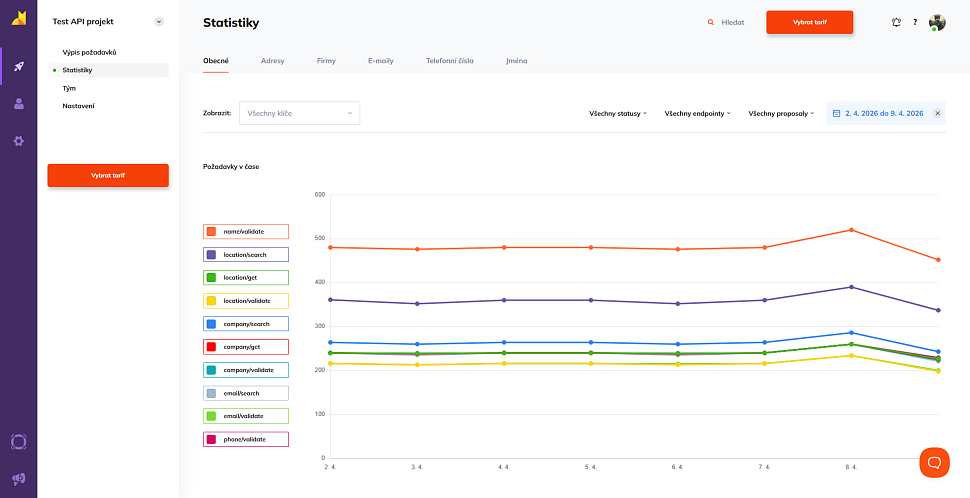Open Výpis požadavků in the sidebar
Screen dimensions: 970x498
(x=90, y=52)
